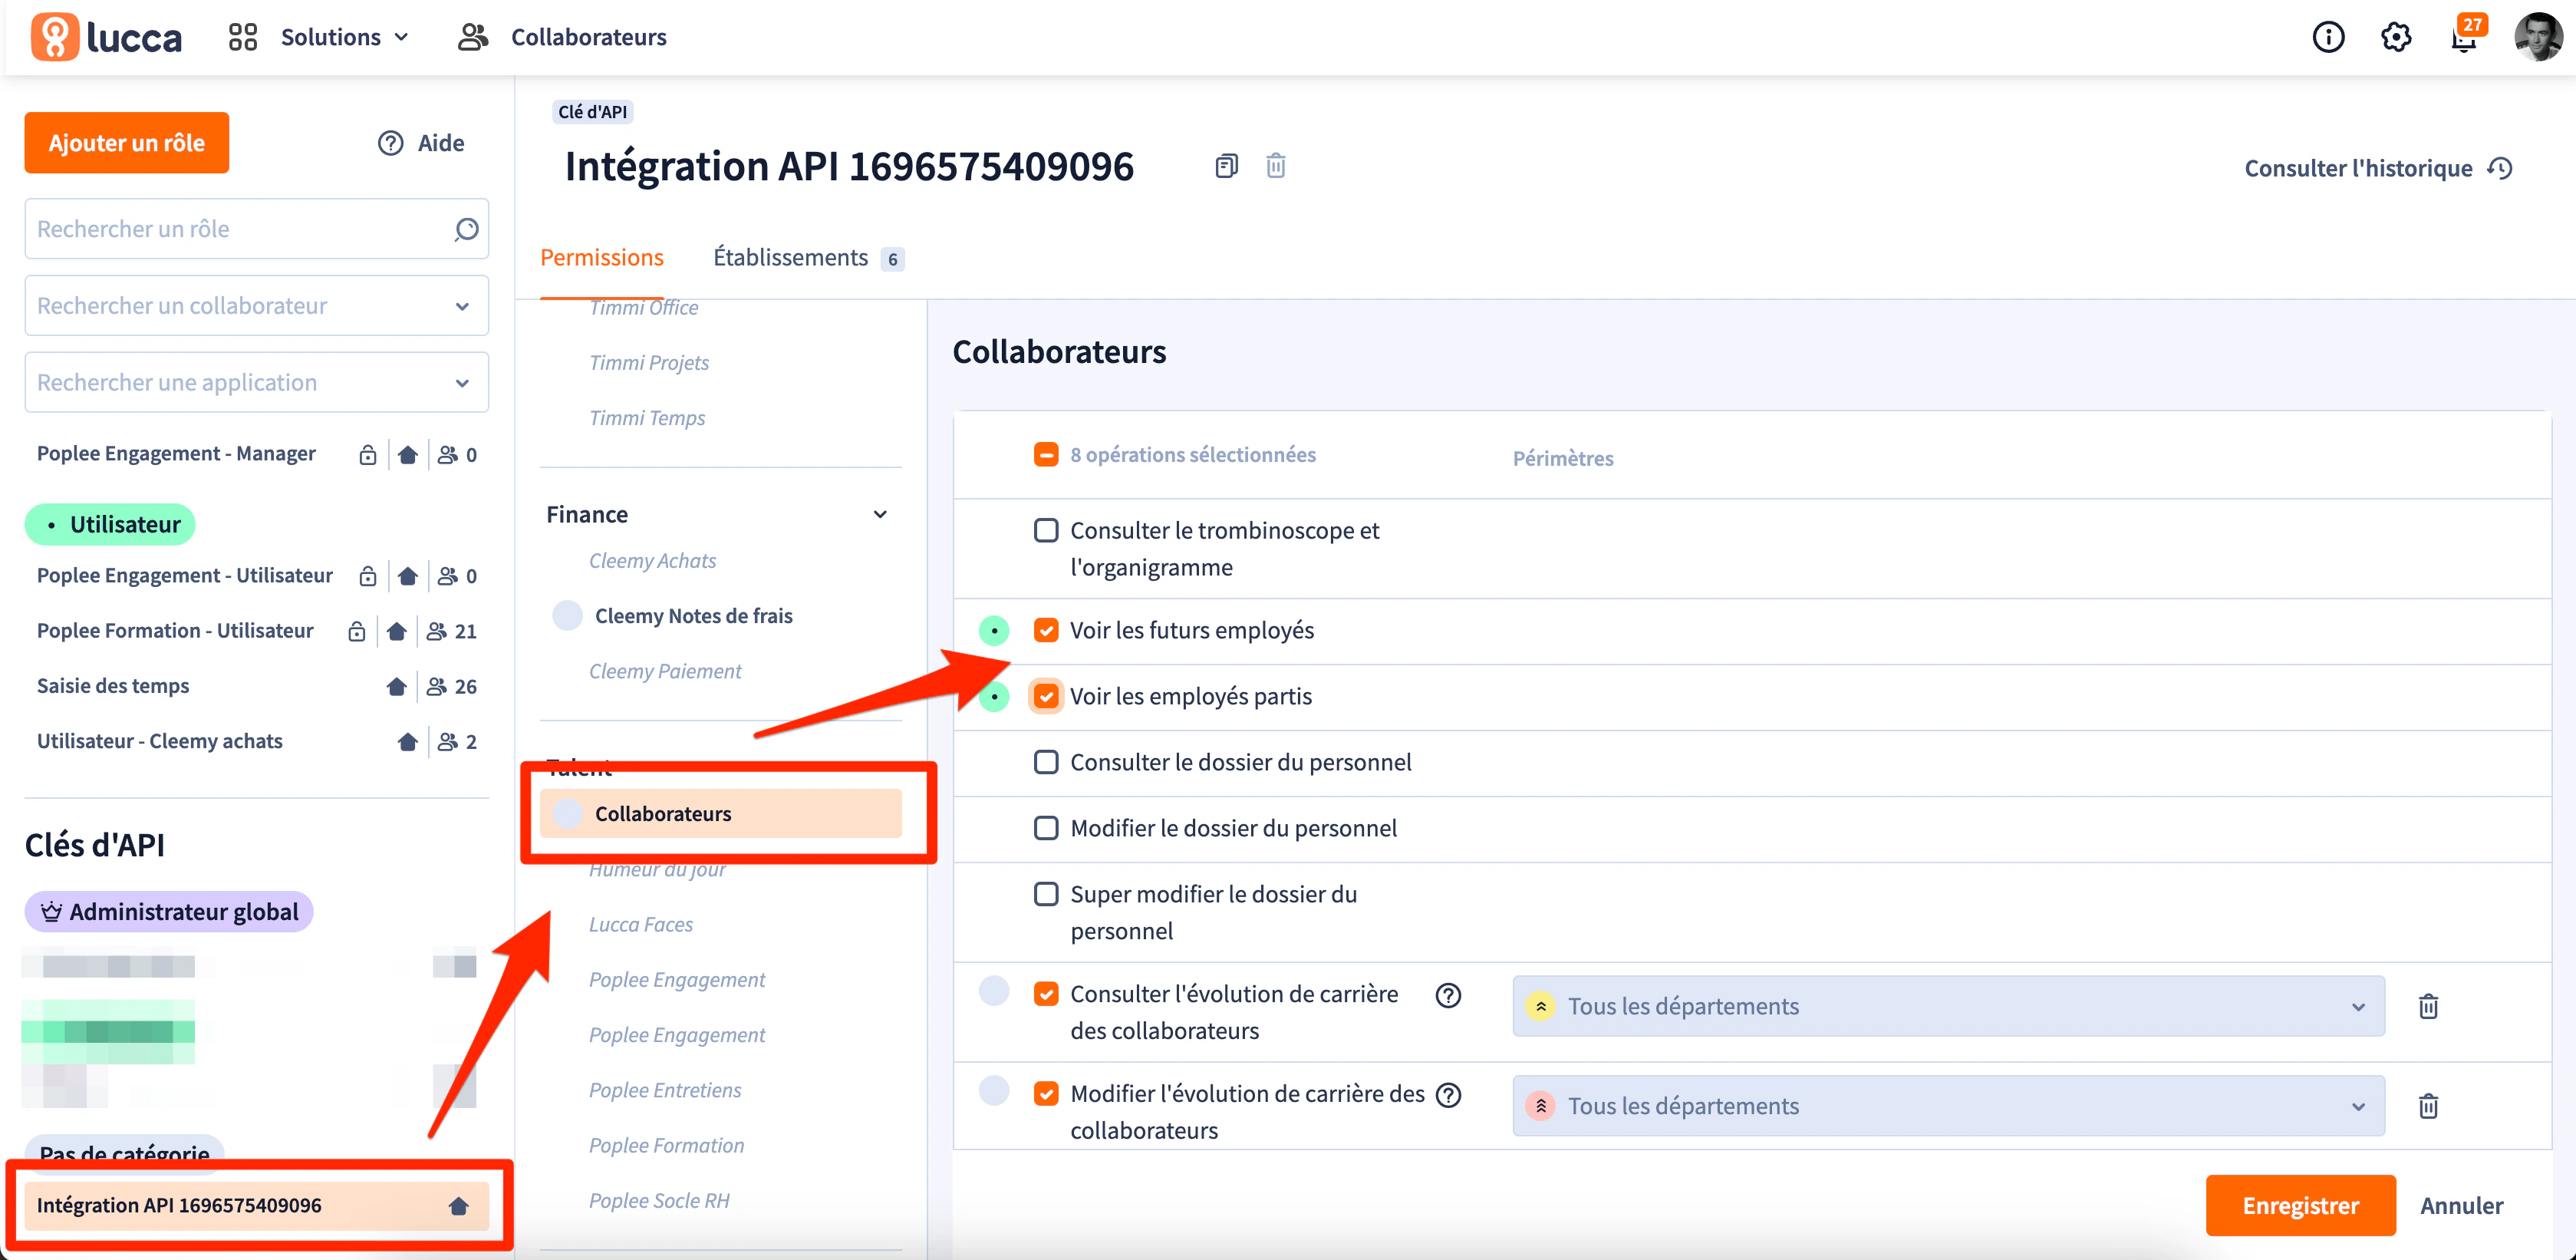Click the Lucca logo
This screenshot has height=1260, width=2576.
click(x=105, y=36)
